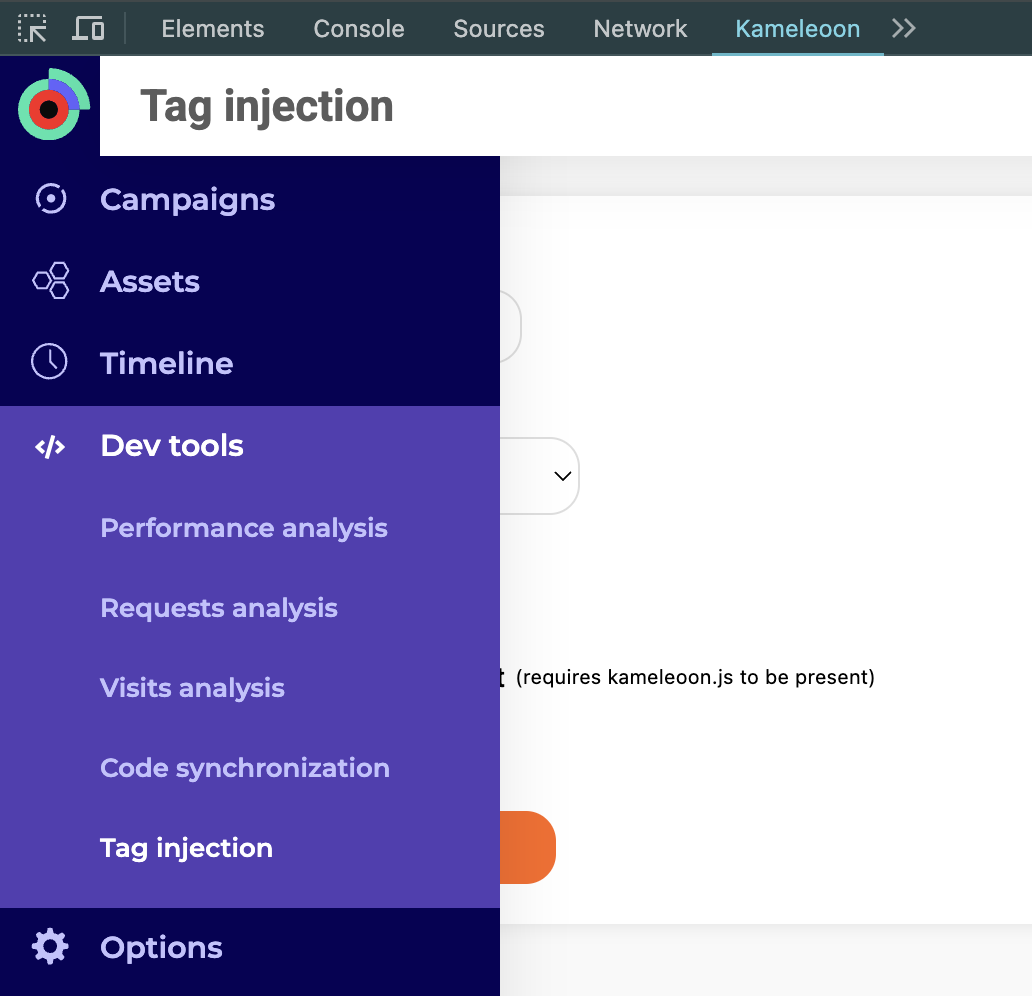Go to Visits analysis
This screenshot has height=996, width=1032.
[x=192, y=688]
